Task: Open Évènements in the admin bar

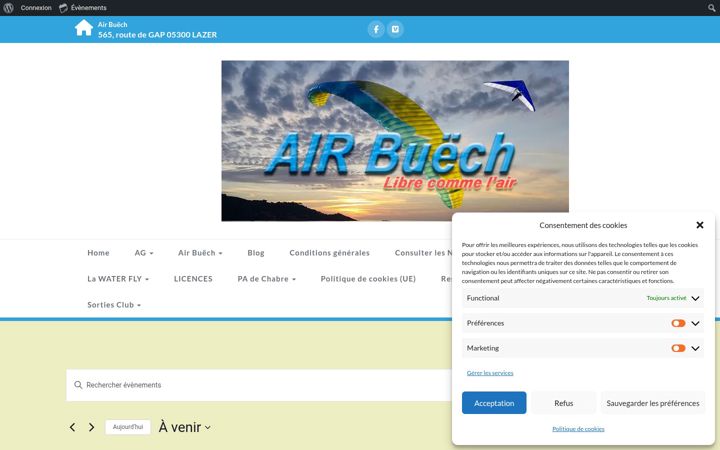Action: (83, 8)
